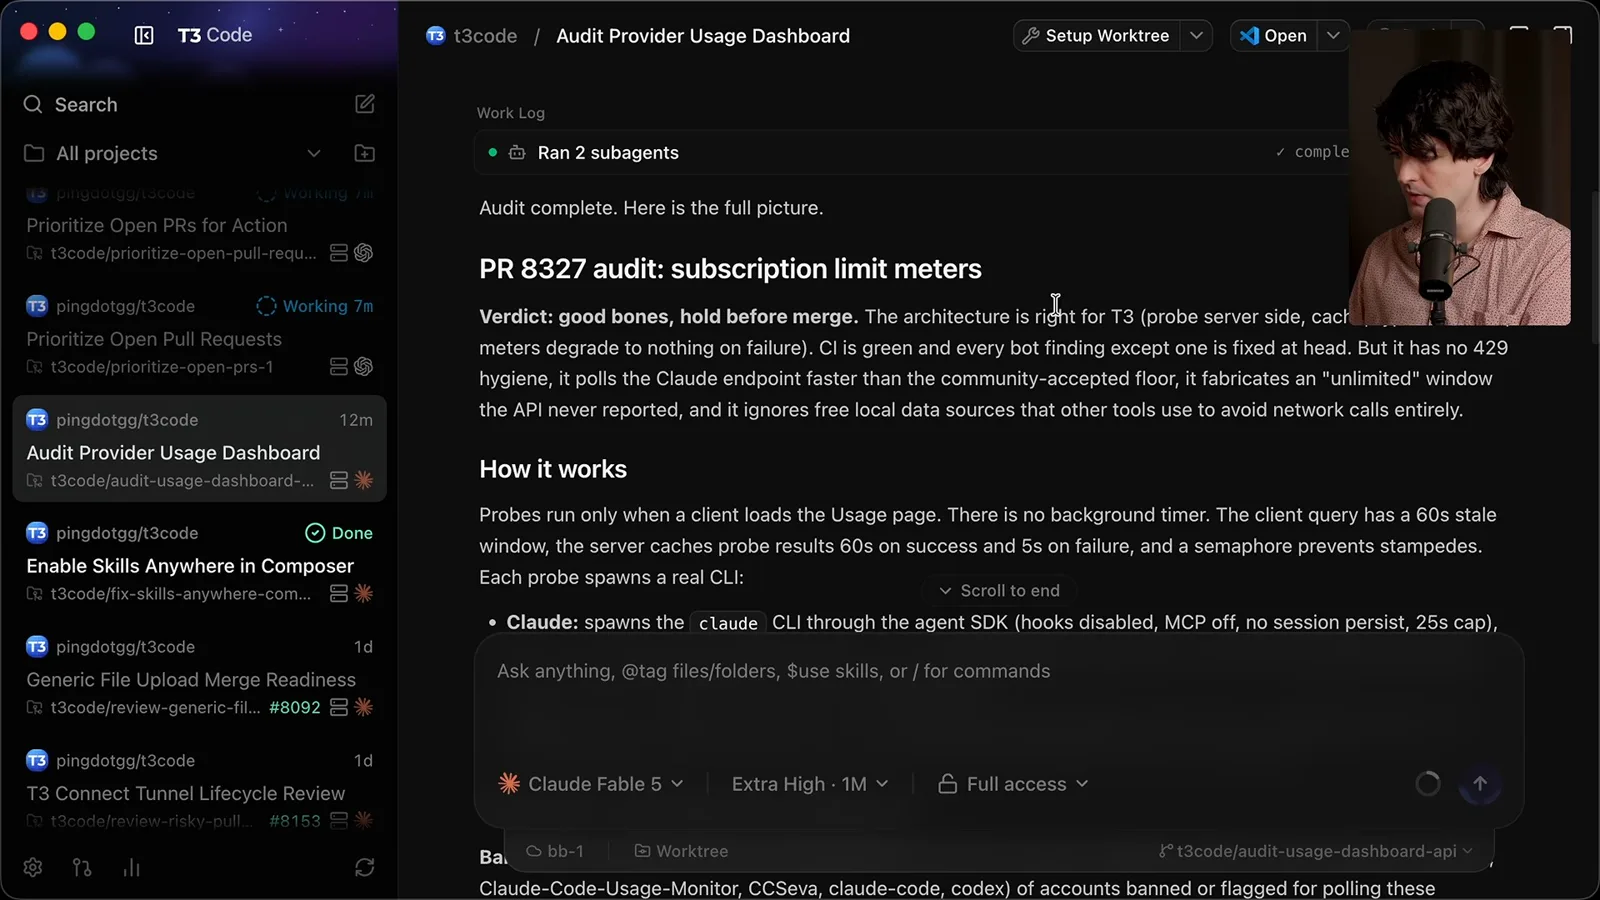This screenshot has height=900, width=1600.
Task: Click stack icon on Generic File Upload thread
Action: pyautogui.click(x=339, y=707)
